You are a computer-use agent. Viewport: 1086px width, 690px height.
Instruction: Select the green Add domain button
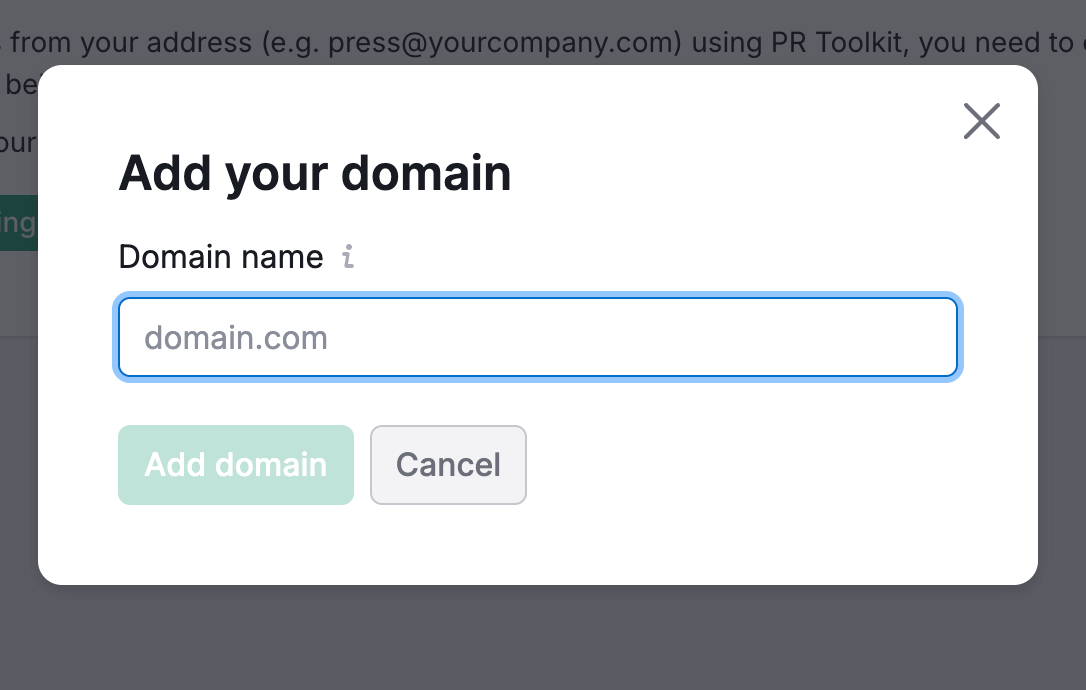pos(235,464)
